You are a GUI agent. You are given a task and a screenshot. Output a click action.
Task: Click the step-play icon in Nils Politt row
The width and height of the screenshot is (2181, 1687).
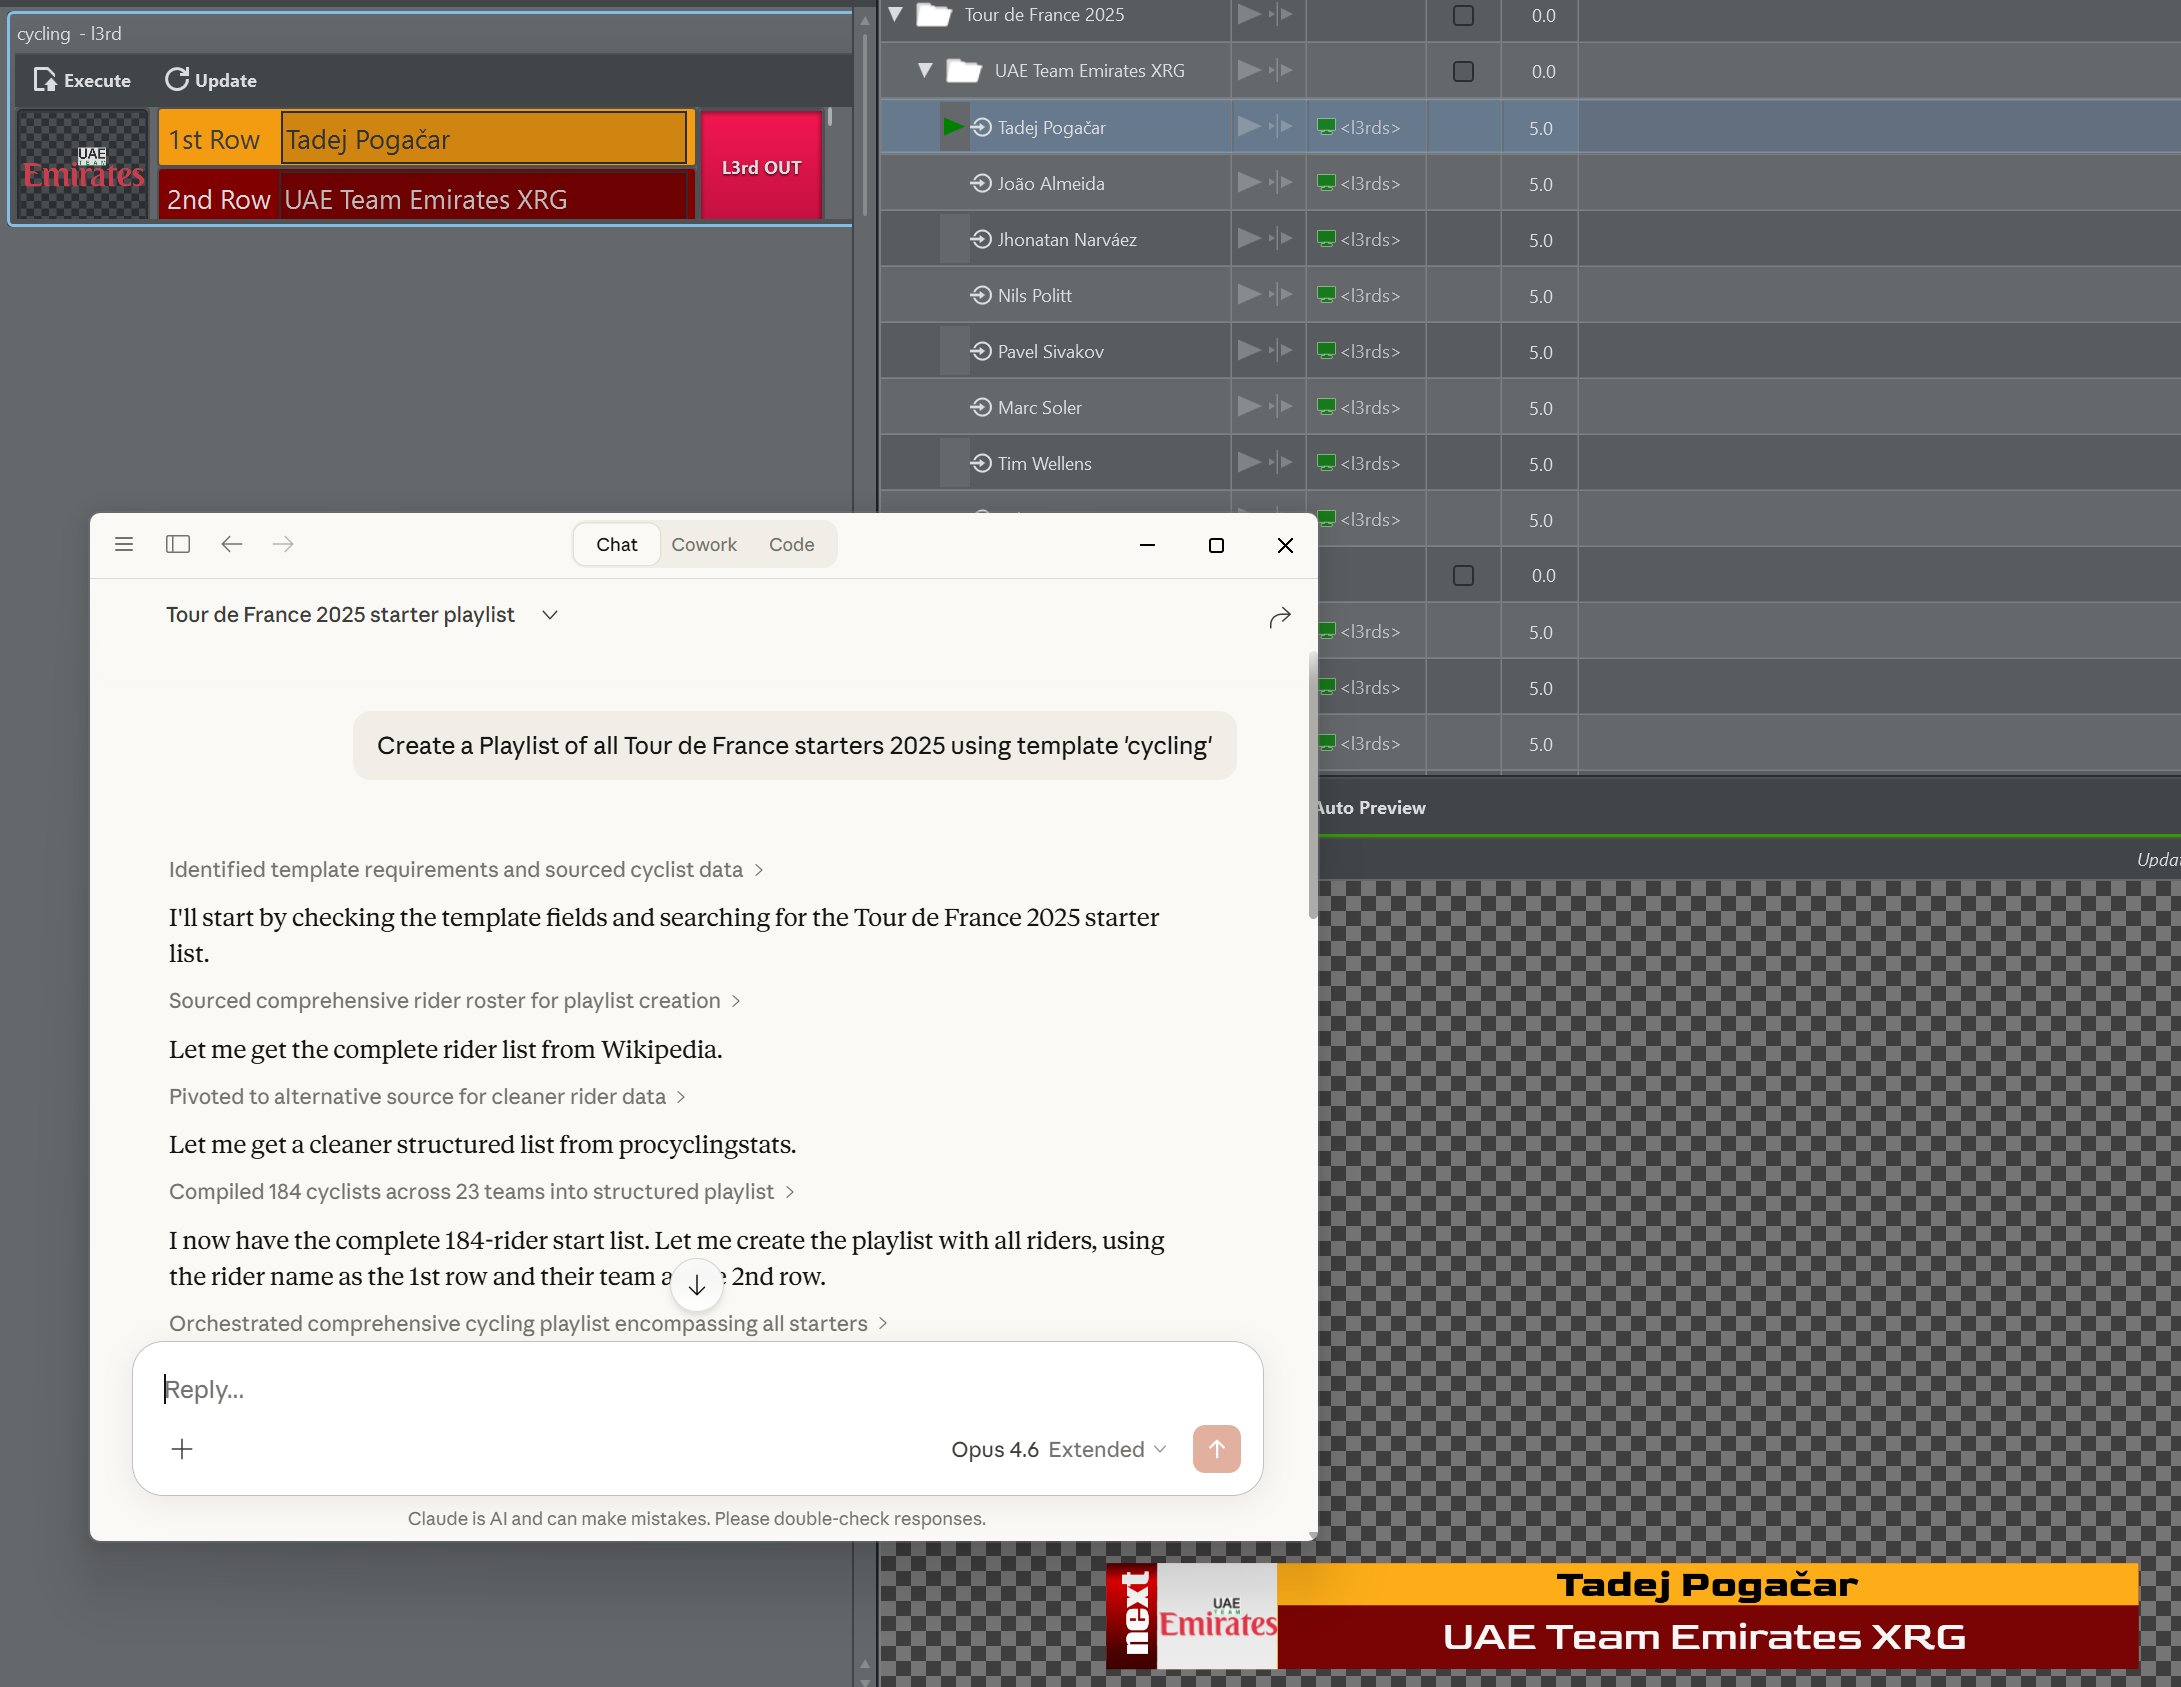point(1281,295)
